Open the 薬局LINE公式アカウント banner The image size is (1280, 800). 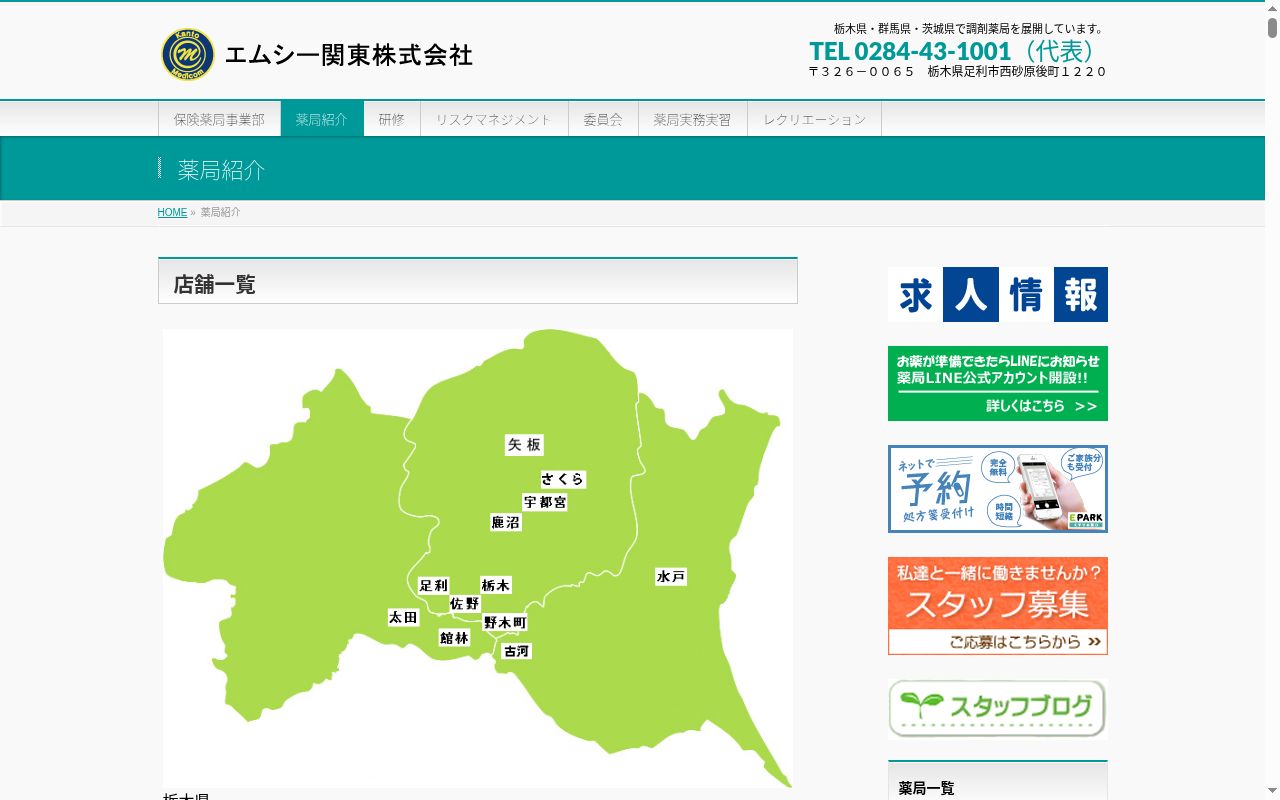click(x=998, y=384)
